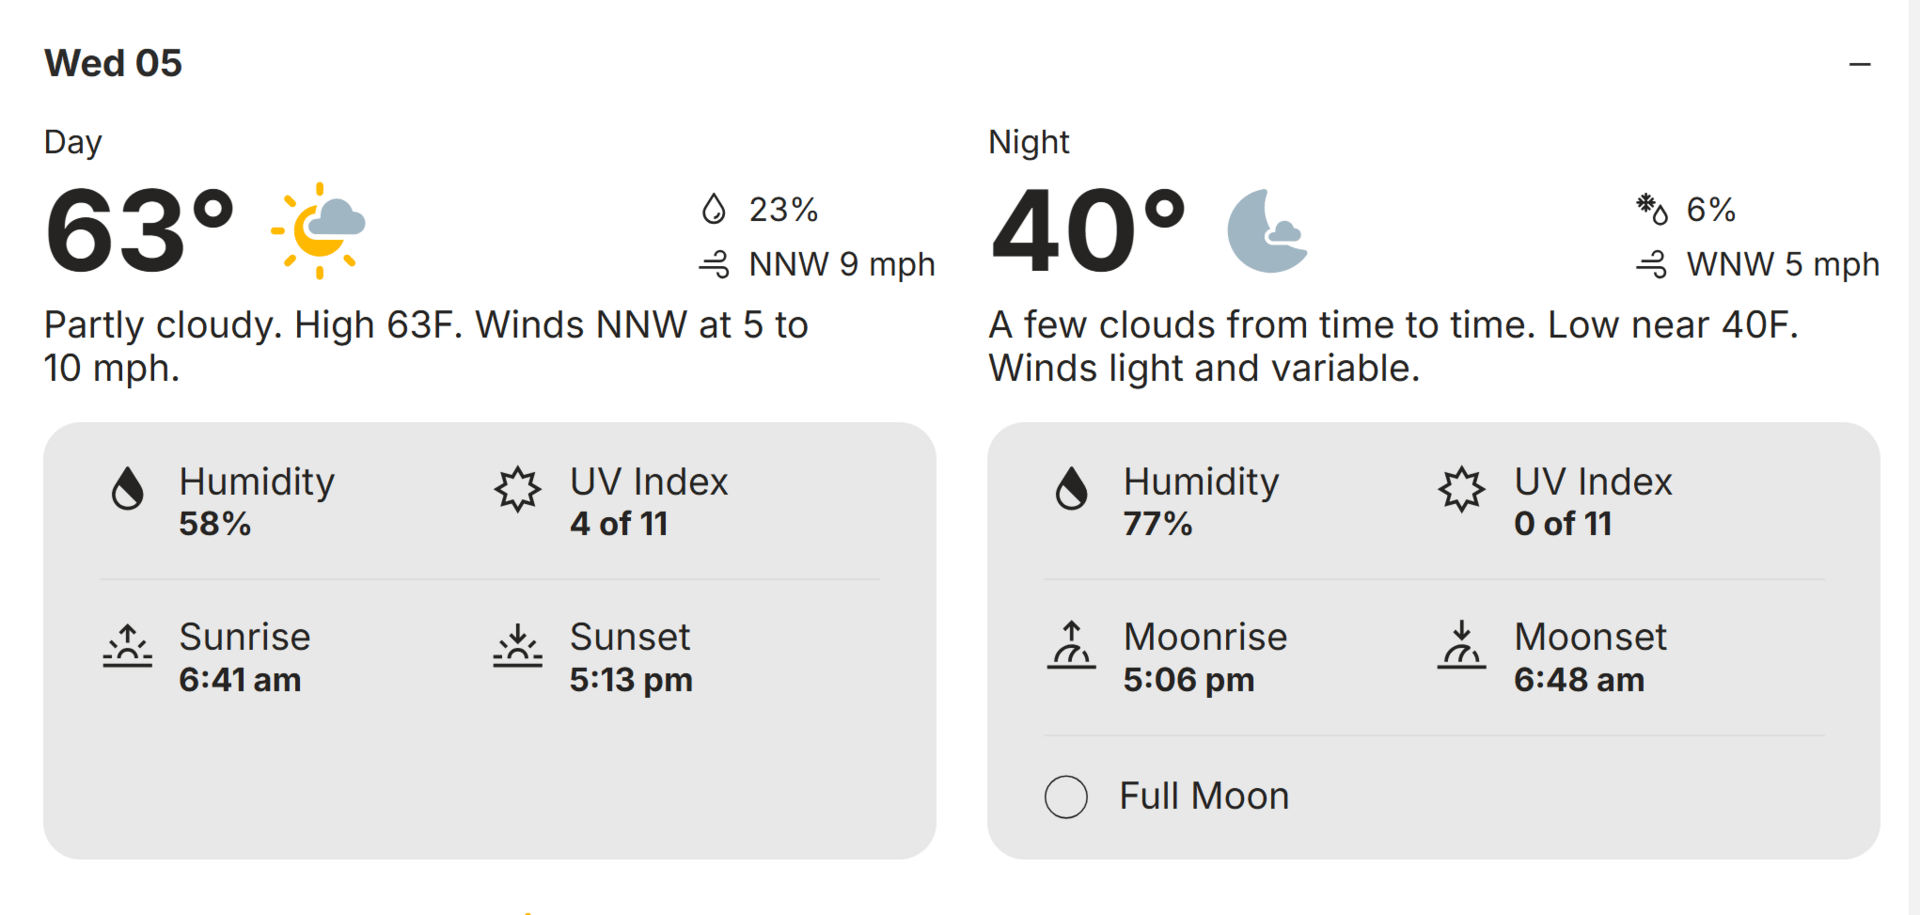Click the Moonset icon
Viewport: 1920px width, 915px height.
click(x=1461, y=646)
